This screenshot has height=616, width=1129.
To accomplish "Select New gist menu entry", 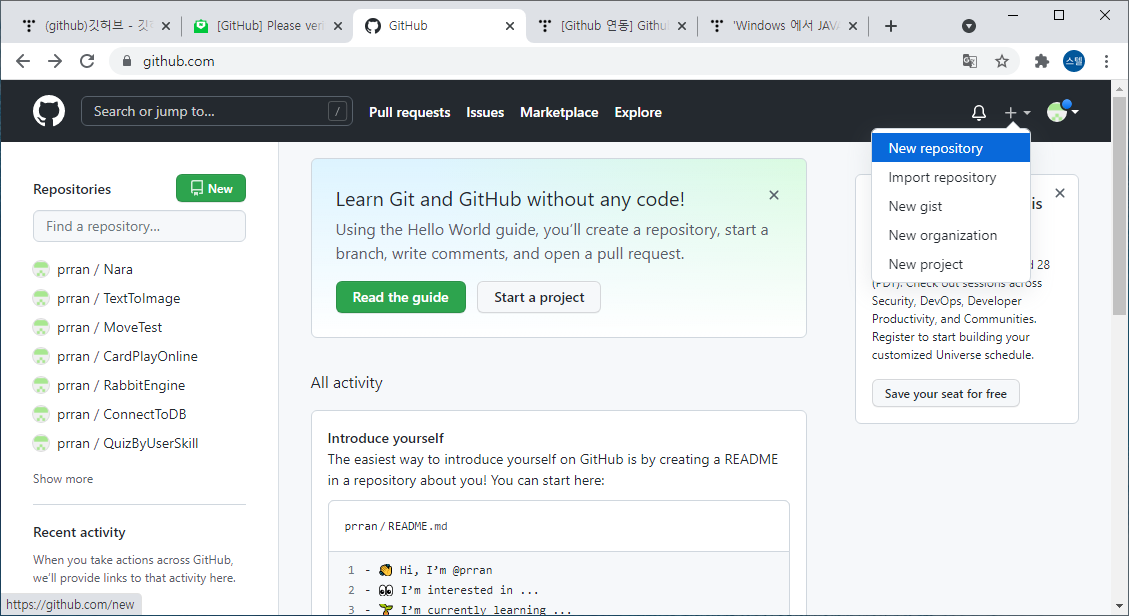I will (x=950, y=207).
